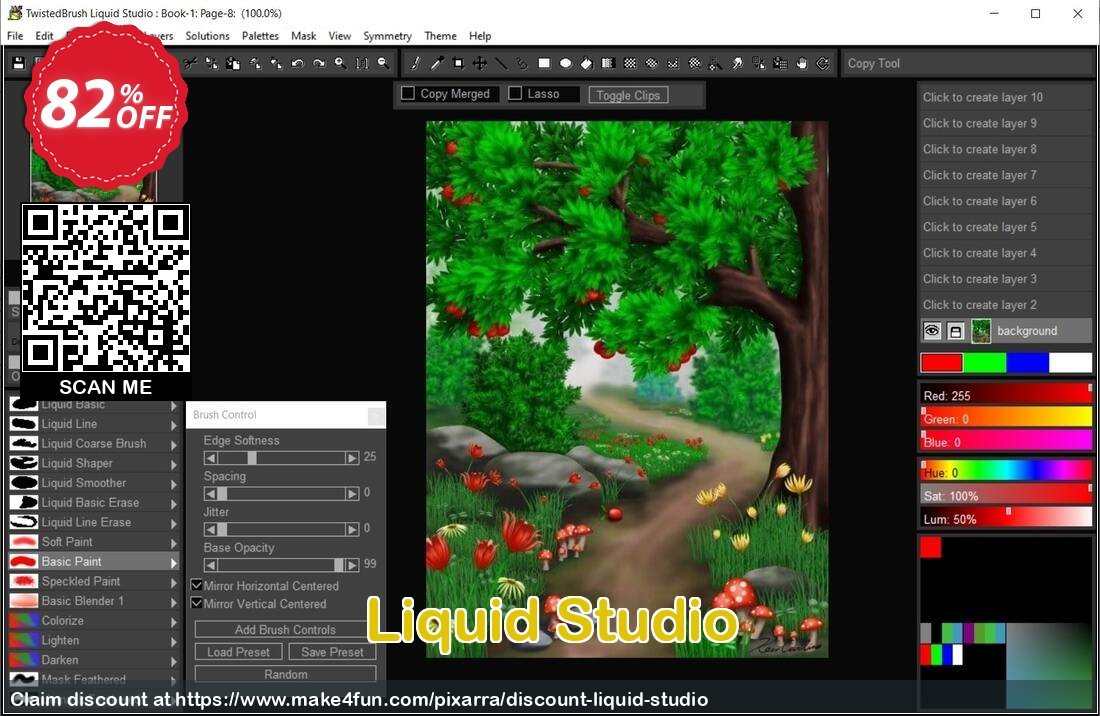
Task: Click the Hue rainbow slider bar
Action: 1006,471
